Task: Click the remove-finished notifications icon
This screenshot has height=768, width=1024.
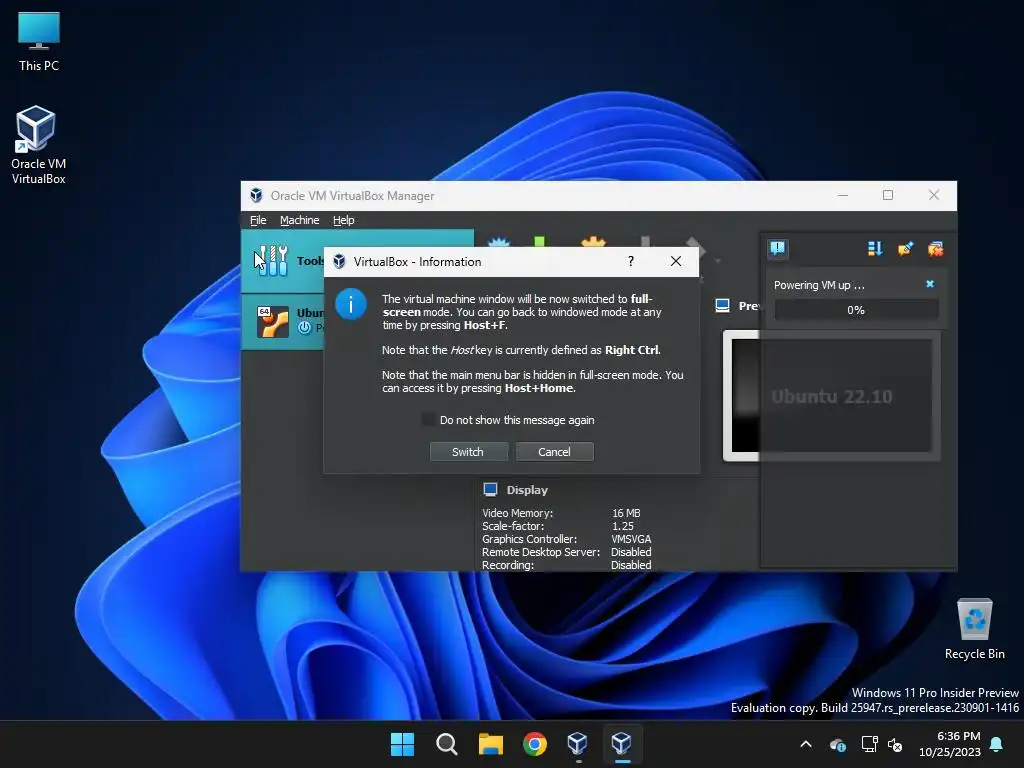Action: coord(935,248)
